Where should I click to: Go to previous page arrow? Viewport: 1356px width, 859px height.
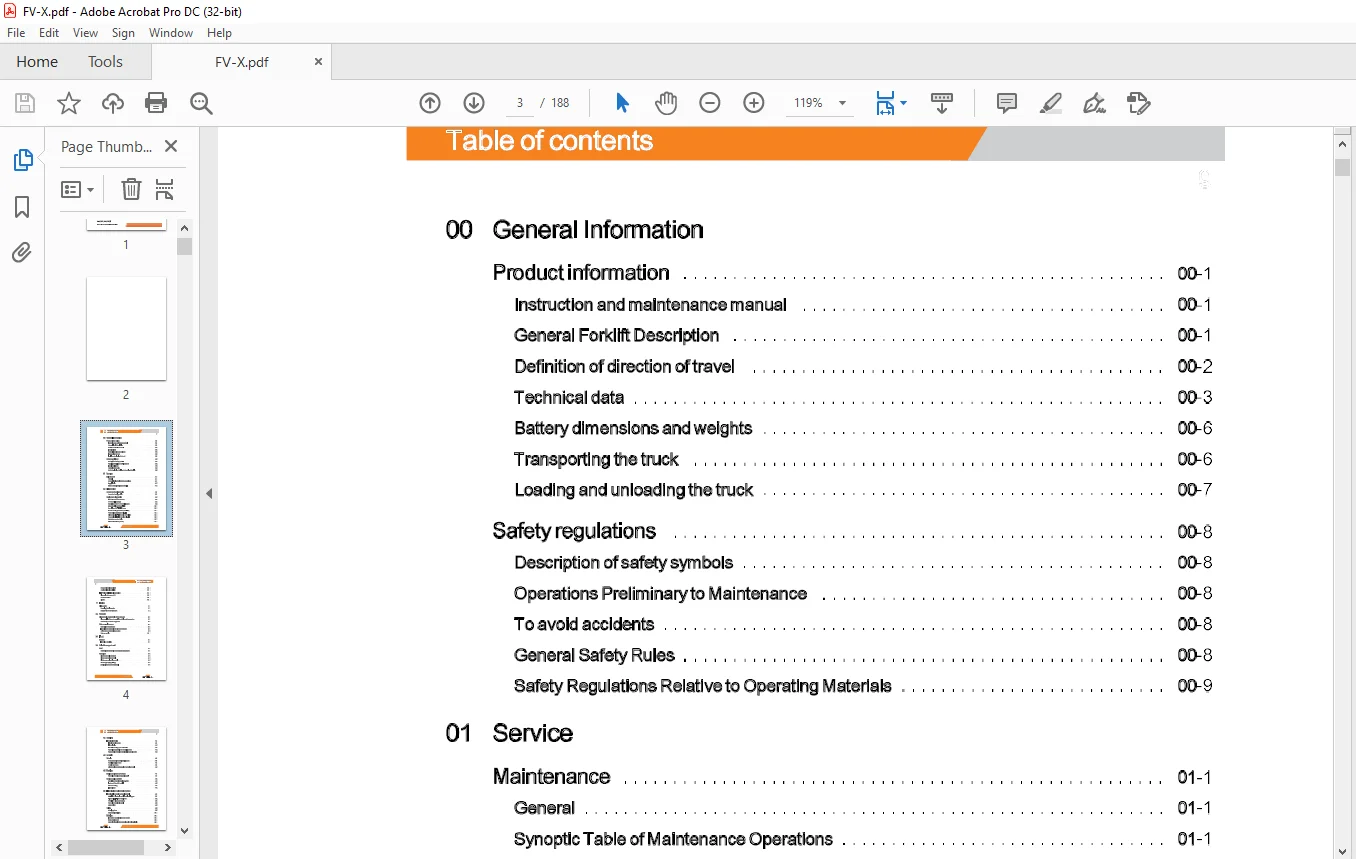click(430, 103)
